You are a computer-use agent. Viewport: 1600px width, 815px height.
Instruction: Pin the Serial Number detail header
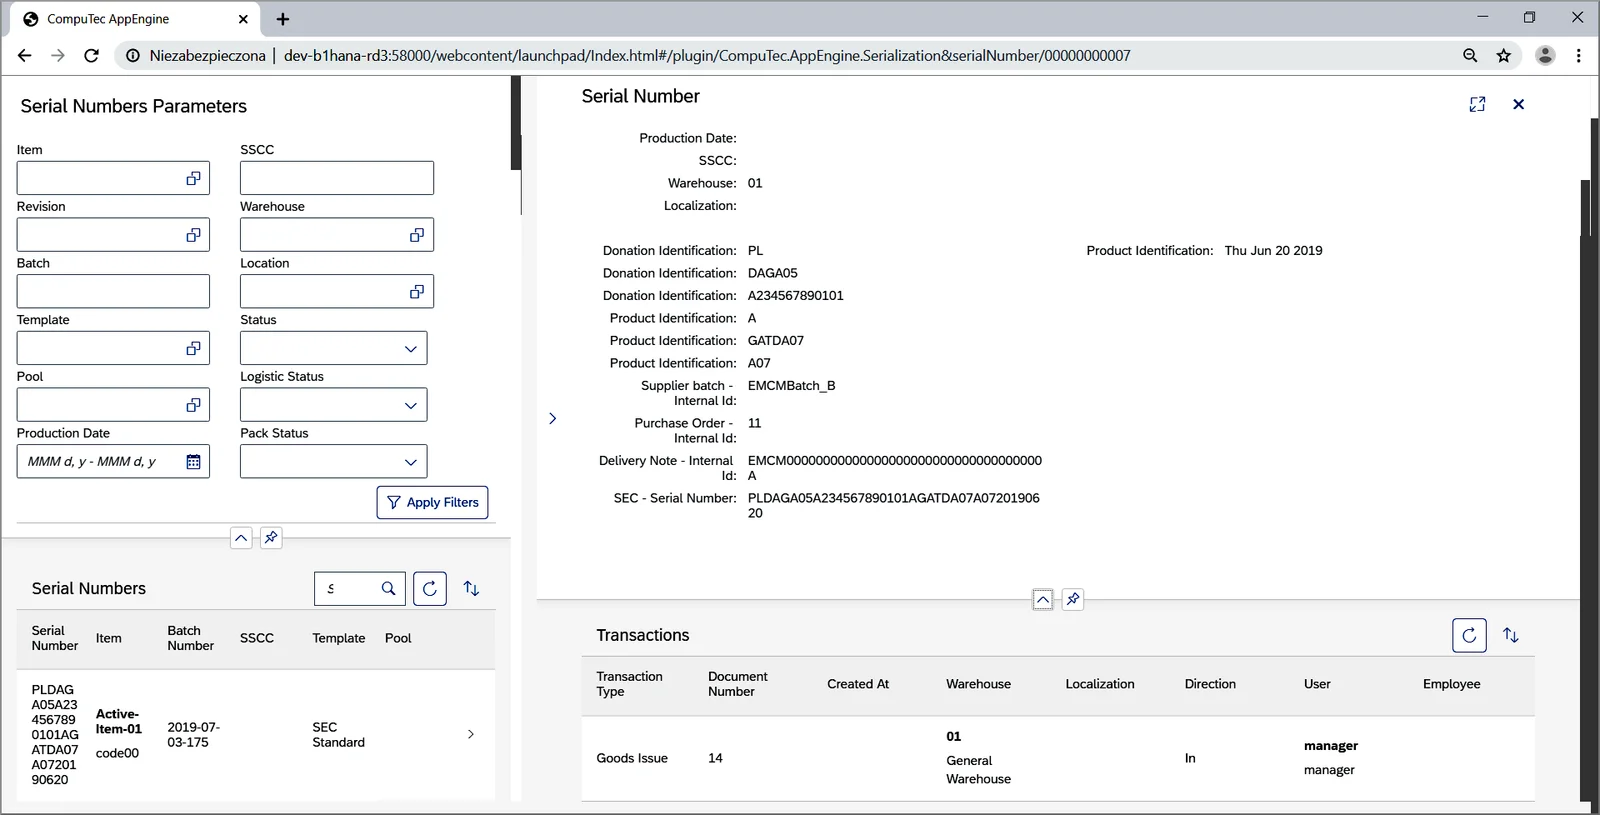(x=1073, y=599)
